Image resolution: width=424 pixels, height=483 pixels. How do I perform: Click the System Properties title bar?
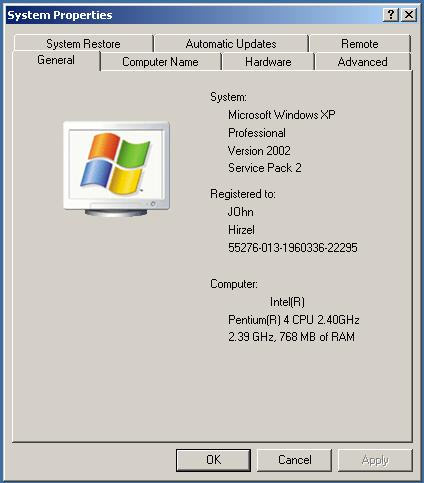(193, 15)
